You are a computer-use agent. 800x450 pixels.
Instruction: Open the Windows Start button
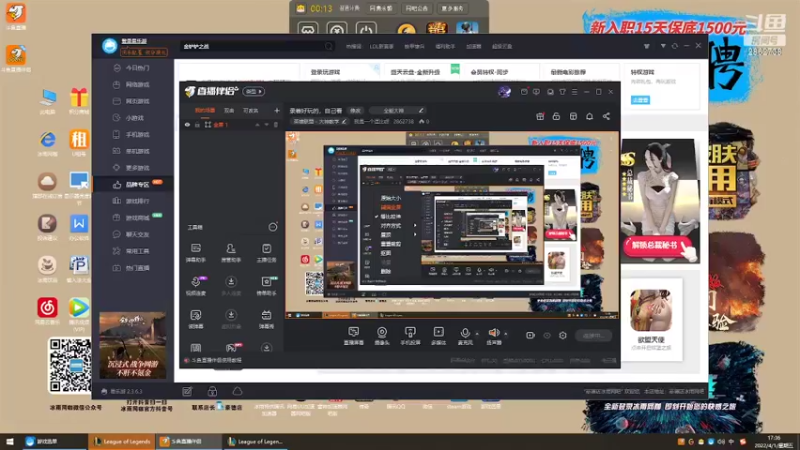coord(10,441)
